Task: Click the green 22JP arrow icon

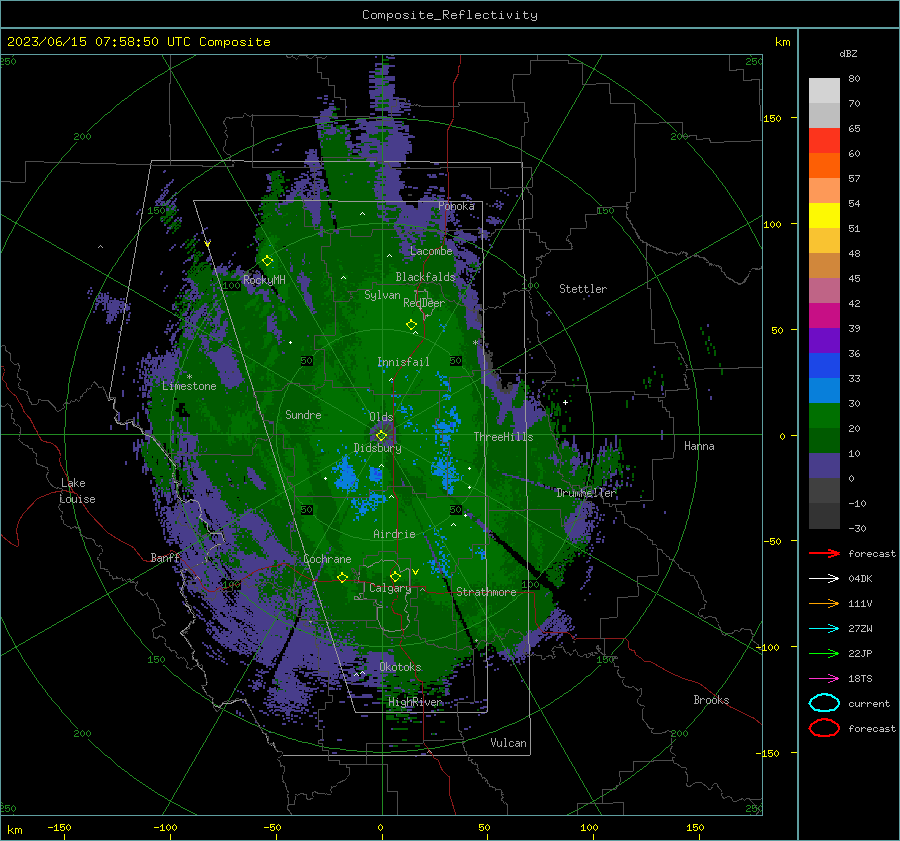Action: (x=824, y=653)
